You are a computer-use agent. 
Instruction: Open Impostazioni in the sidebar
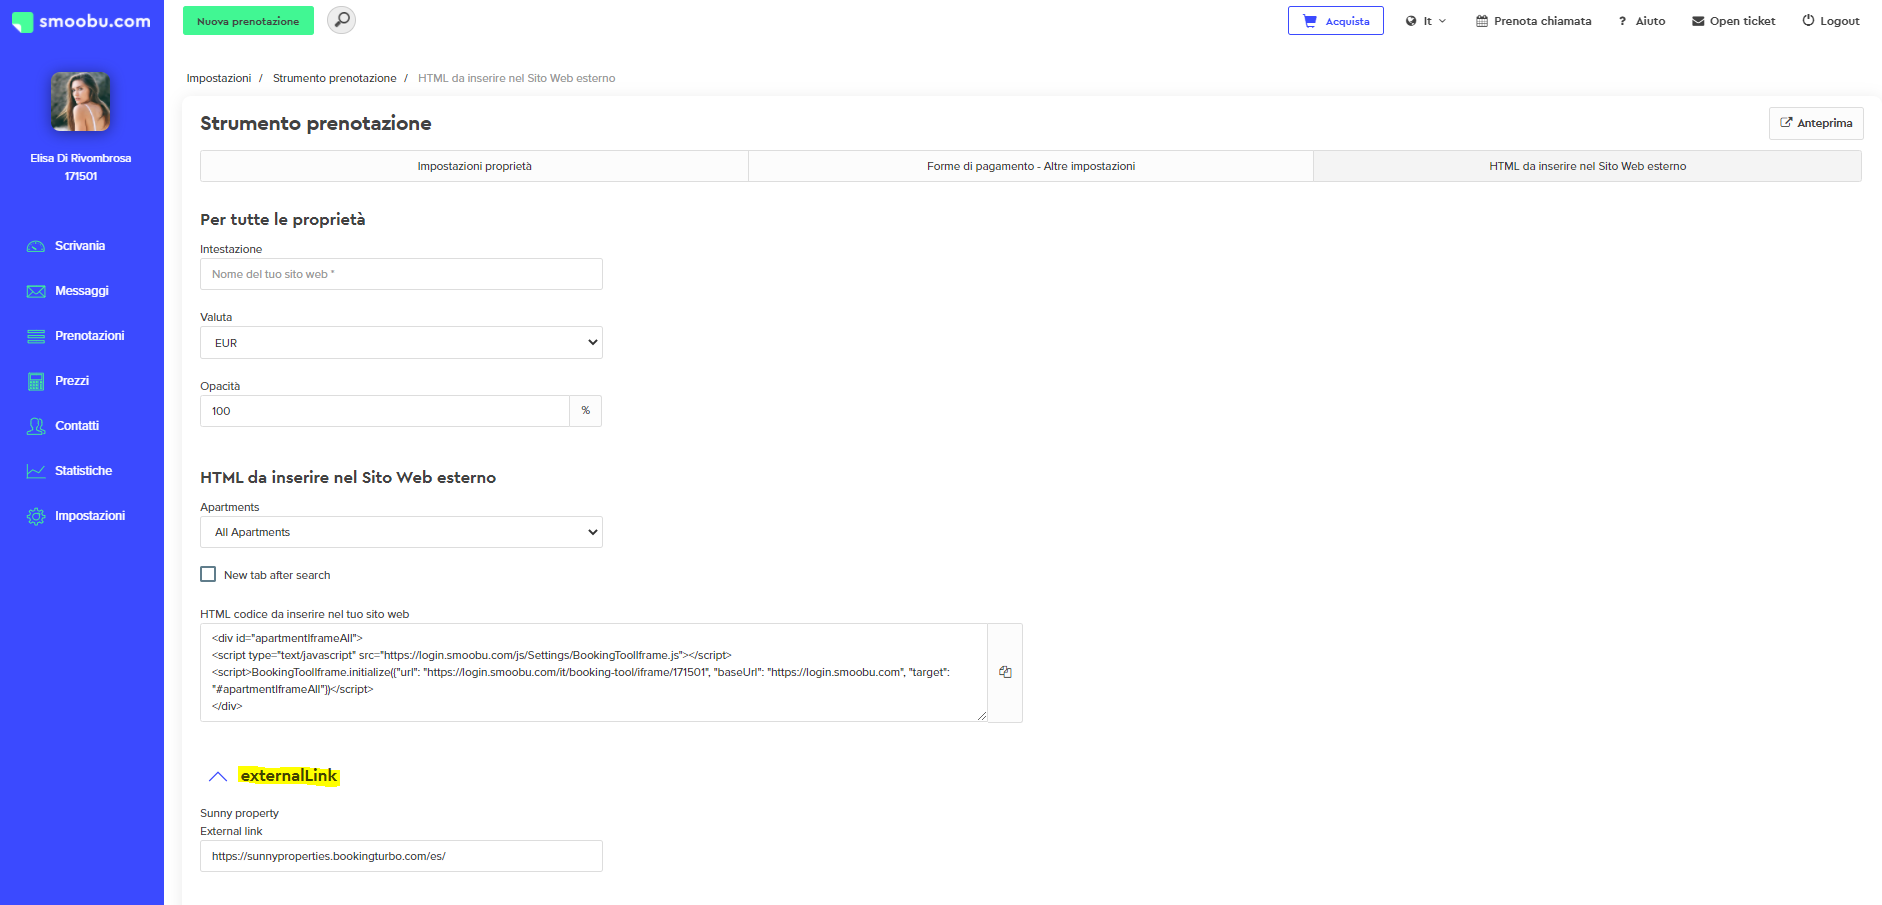click(90, 516)
